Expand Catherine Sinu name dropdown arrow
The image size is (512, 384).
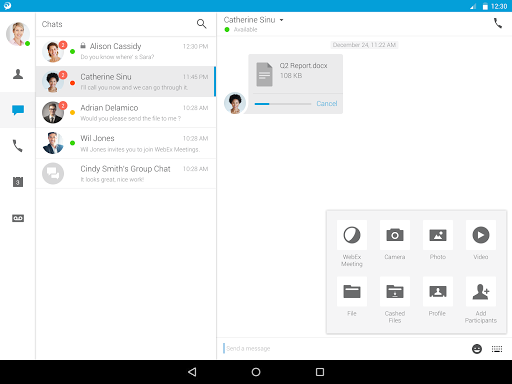pyautogui.click(x=281, y=20)
